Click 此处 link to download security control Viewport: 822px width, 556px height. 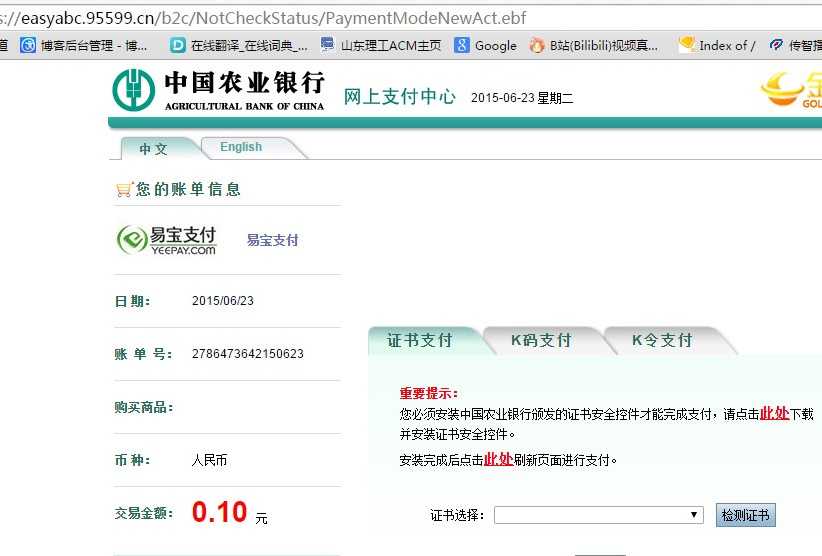774,414
